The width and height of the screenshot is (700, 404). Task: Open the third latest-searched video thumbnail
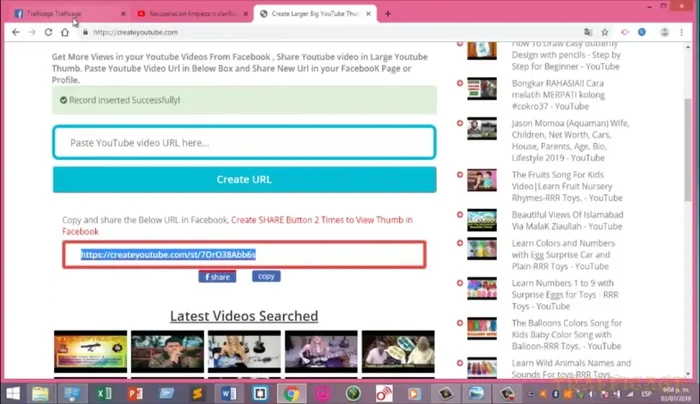tap(244, 352)
